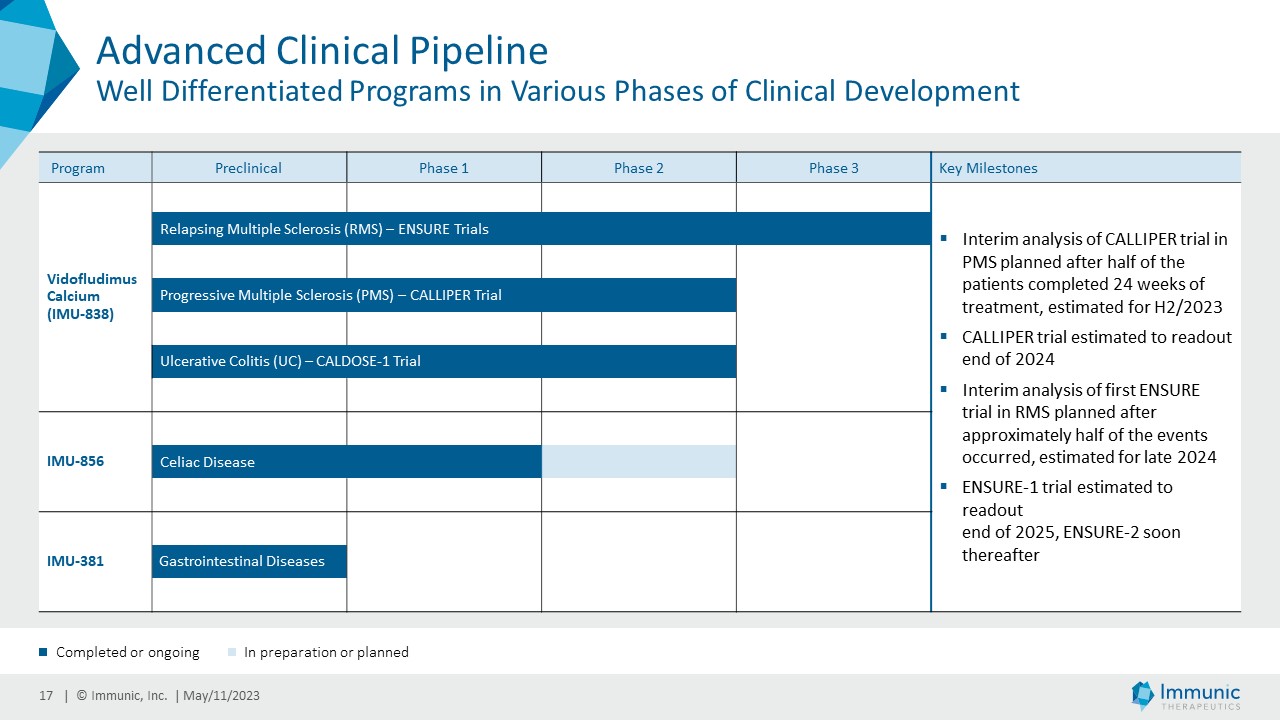Image resolution: width=1280 pixels, height=720 pixels.
Task: Select the Preclinical column header
Action: [248, 168]
